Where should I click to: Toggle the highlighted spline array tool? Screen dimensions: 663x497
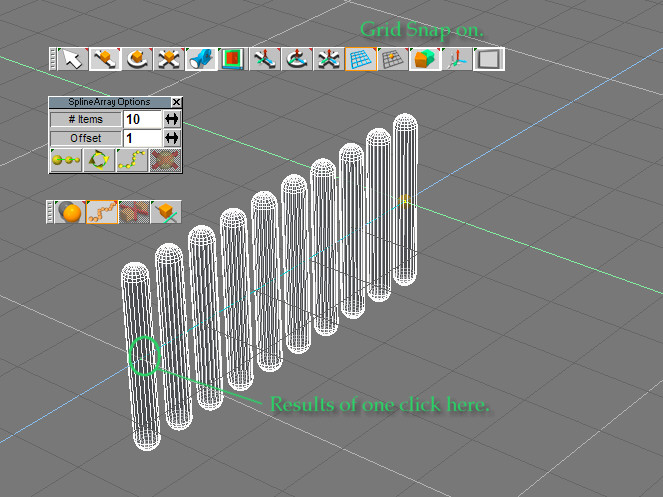pos(100,212)
